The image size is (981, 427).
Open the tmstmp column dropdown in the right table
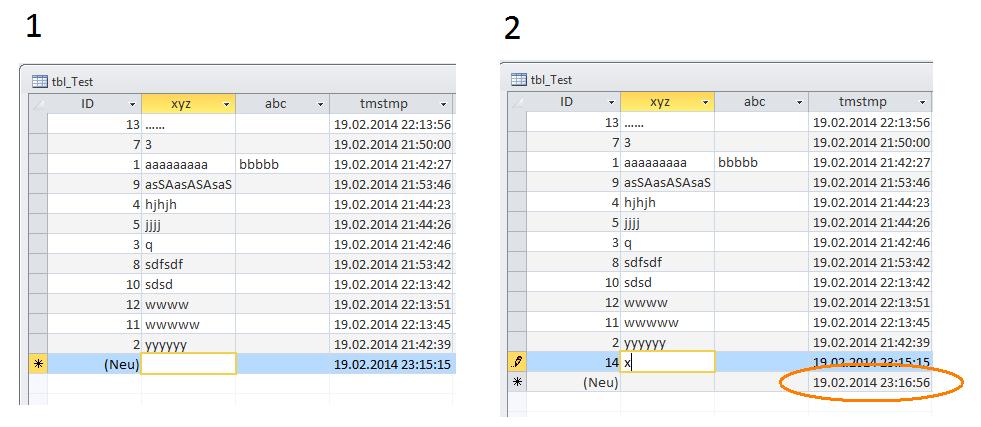click(x=922, y=103)
